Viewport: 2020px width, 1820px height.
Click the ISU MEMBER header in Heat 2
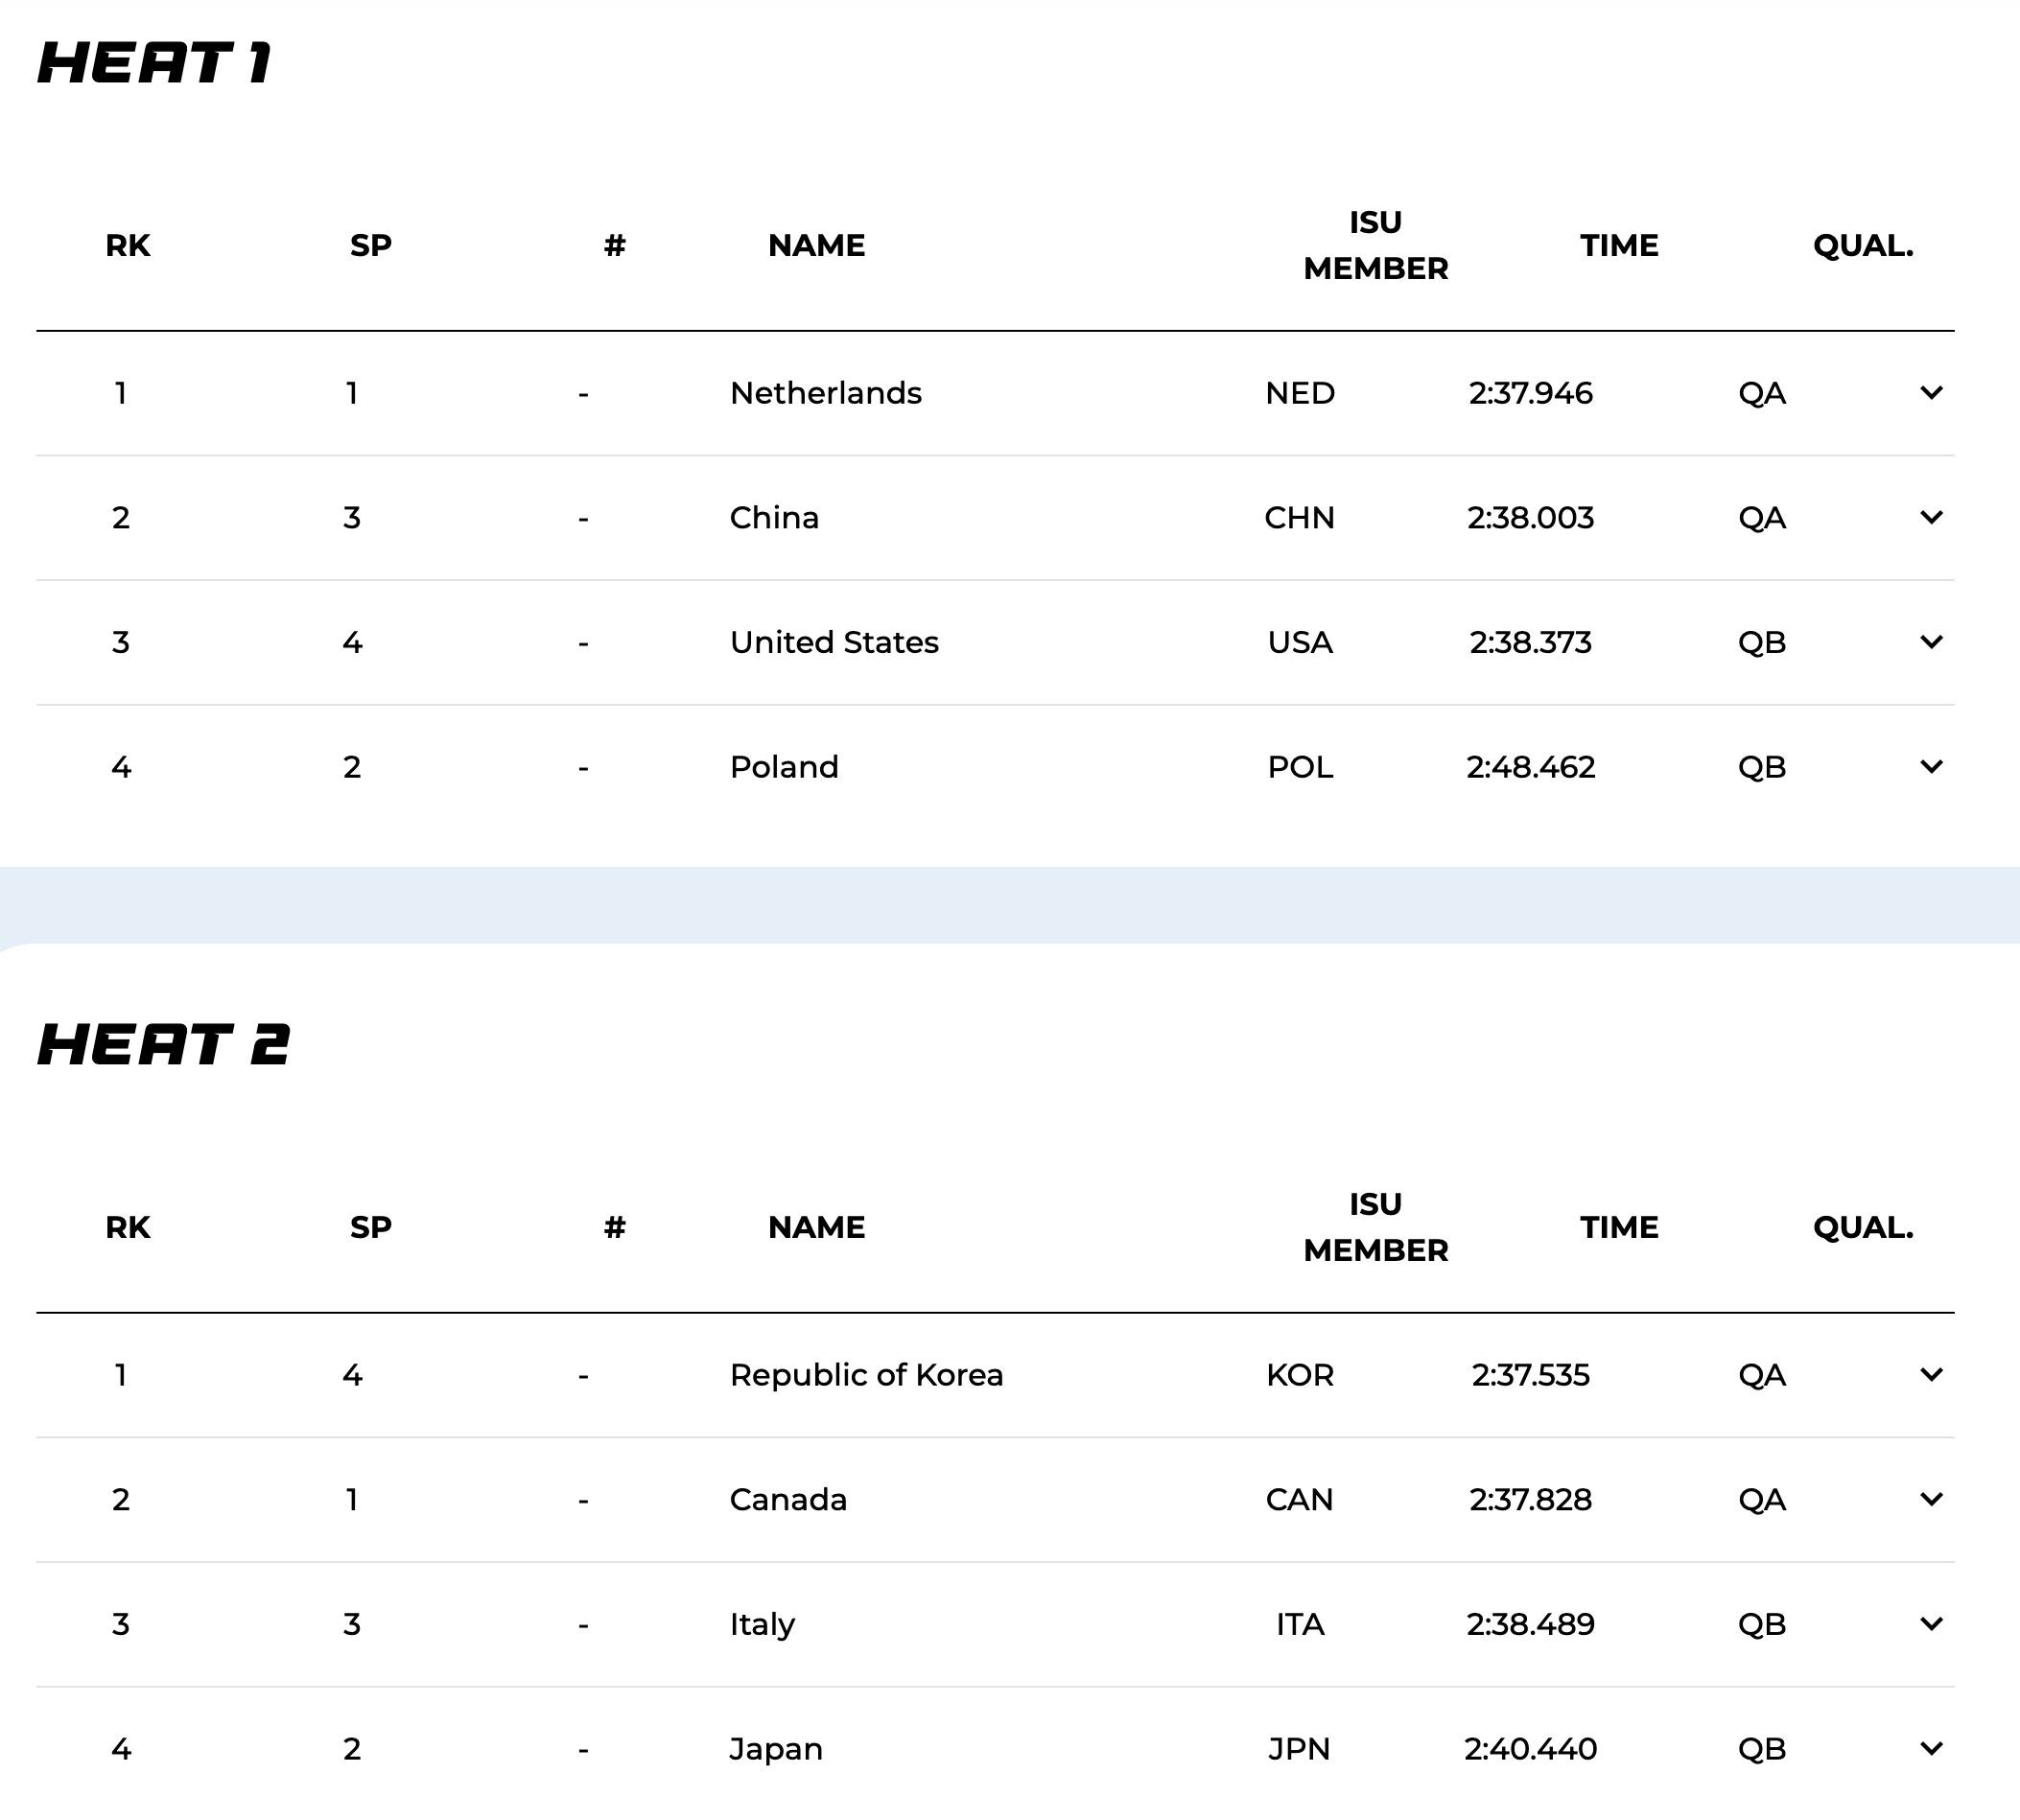(x=1376, y=1227)
